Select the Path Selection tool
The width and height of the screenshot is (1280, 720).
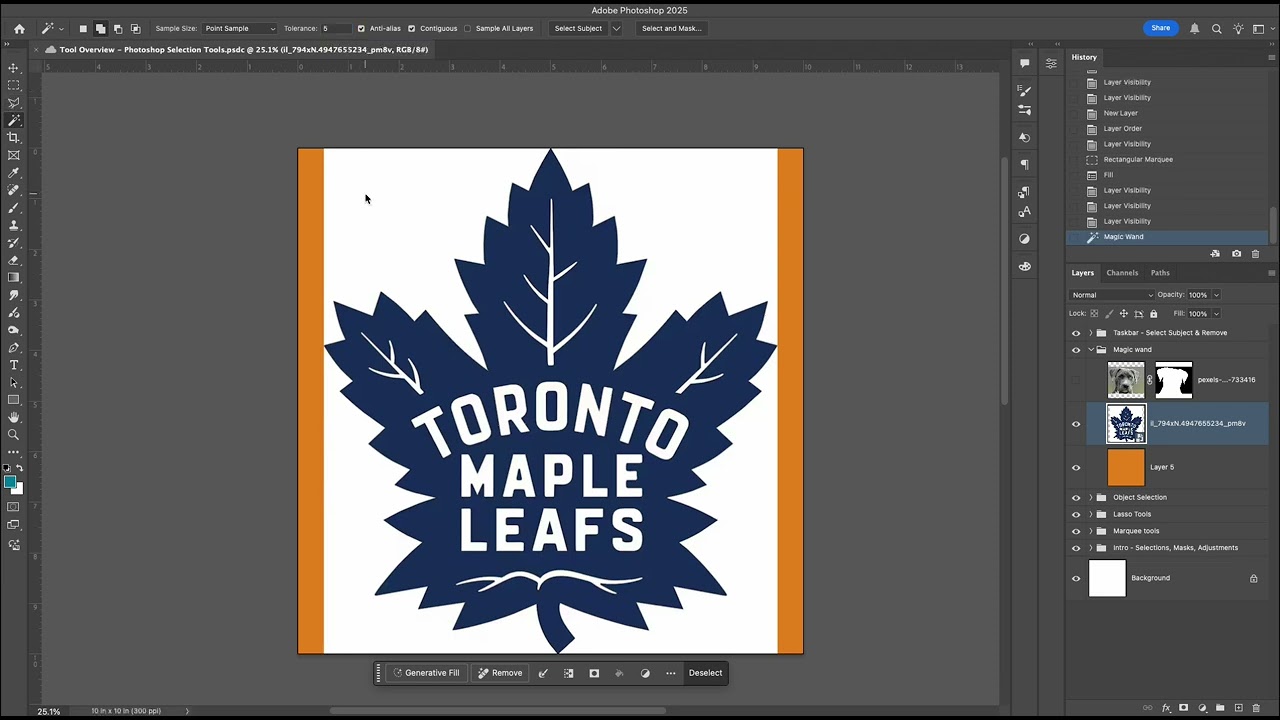tap(14, 383)
